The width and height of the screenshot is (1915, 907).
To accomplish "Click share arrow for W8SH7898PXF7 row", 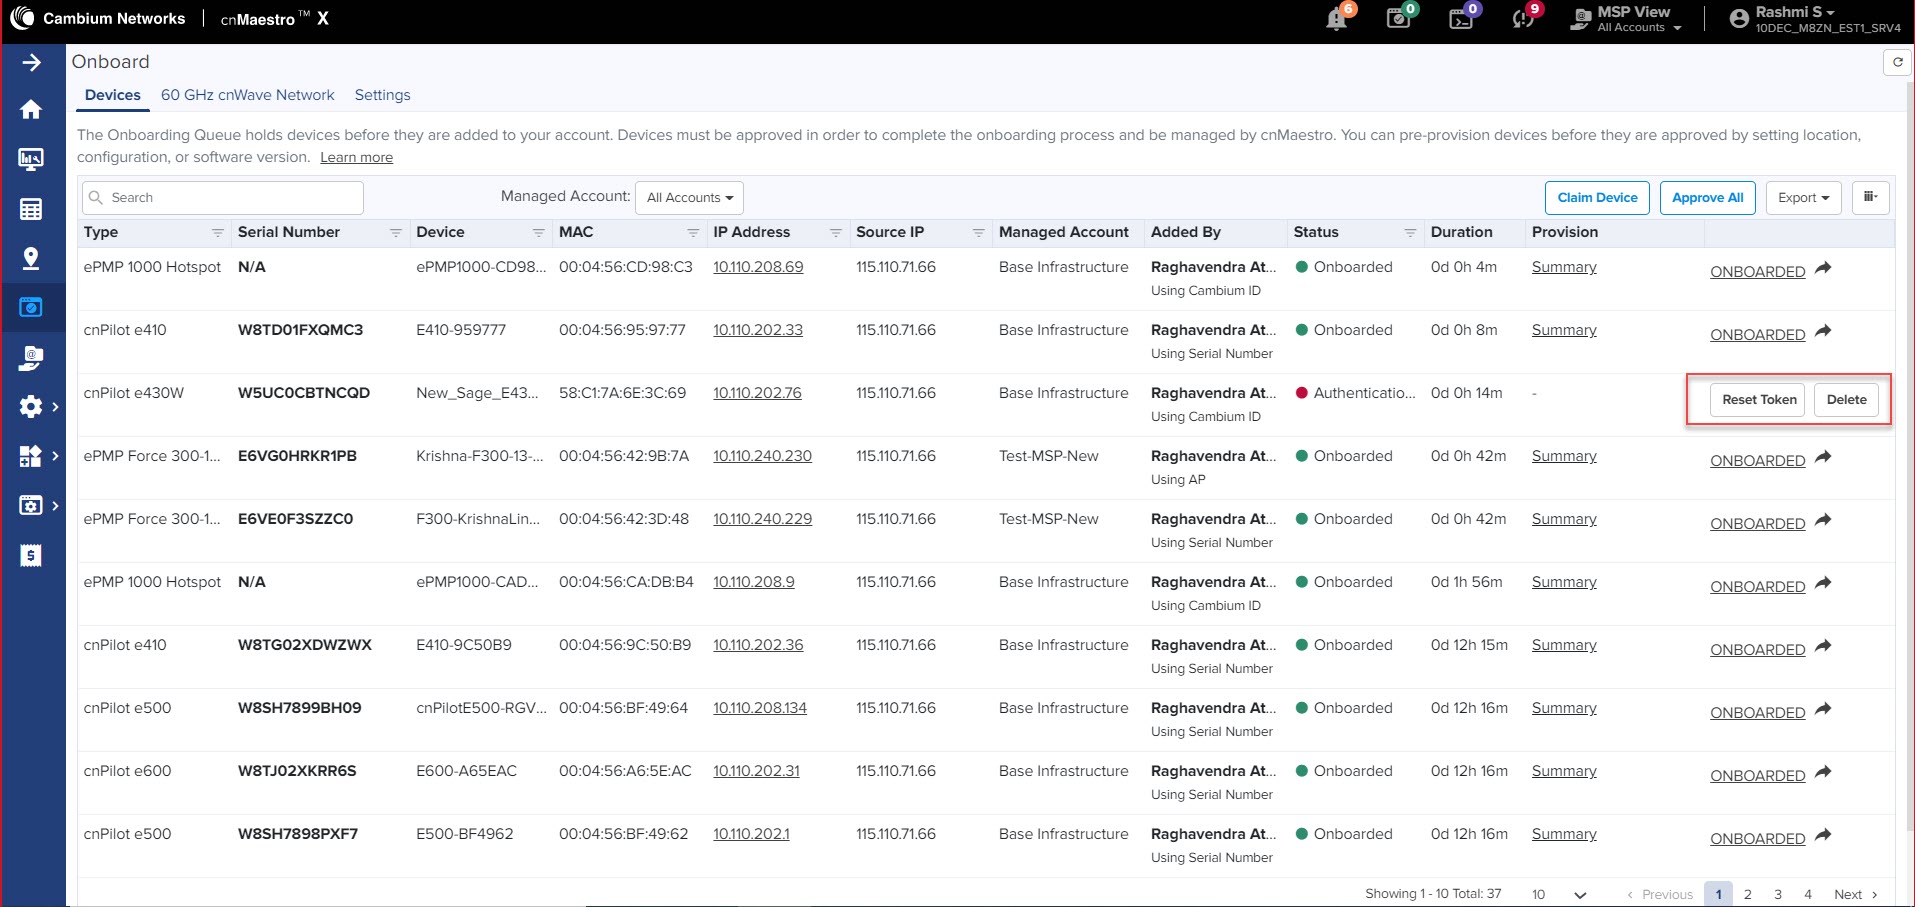I will (1824, 835).
